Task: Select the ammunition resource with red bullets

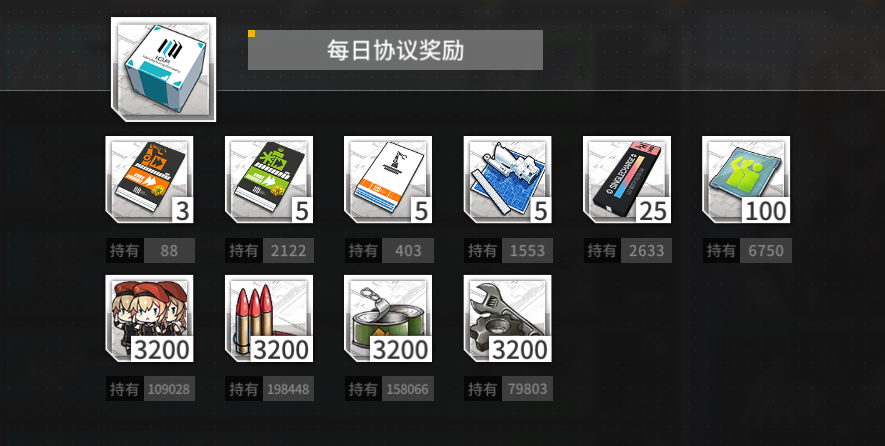Action: point(269,318)
